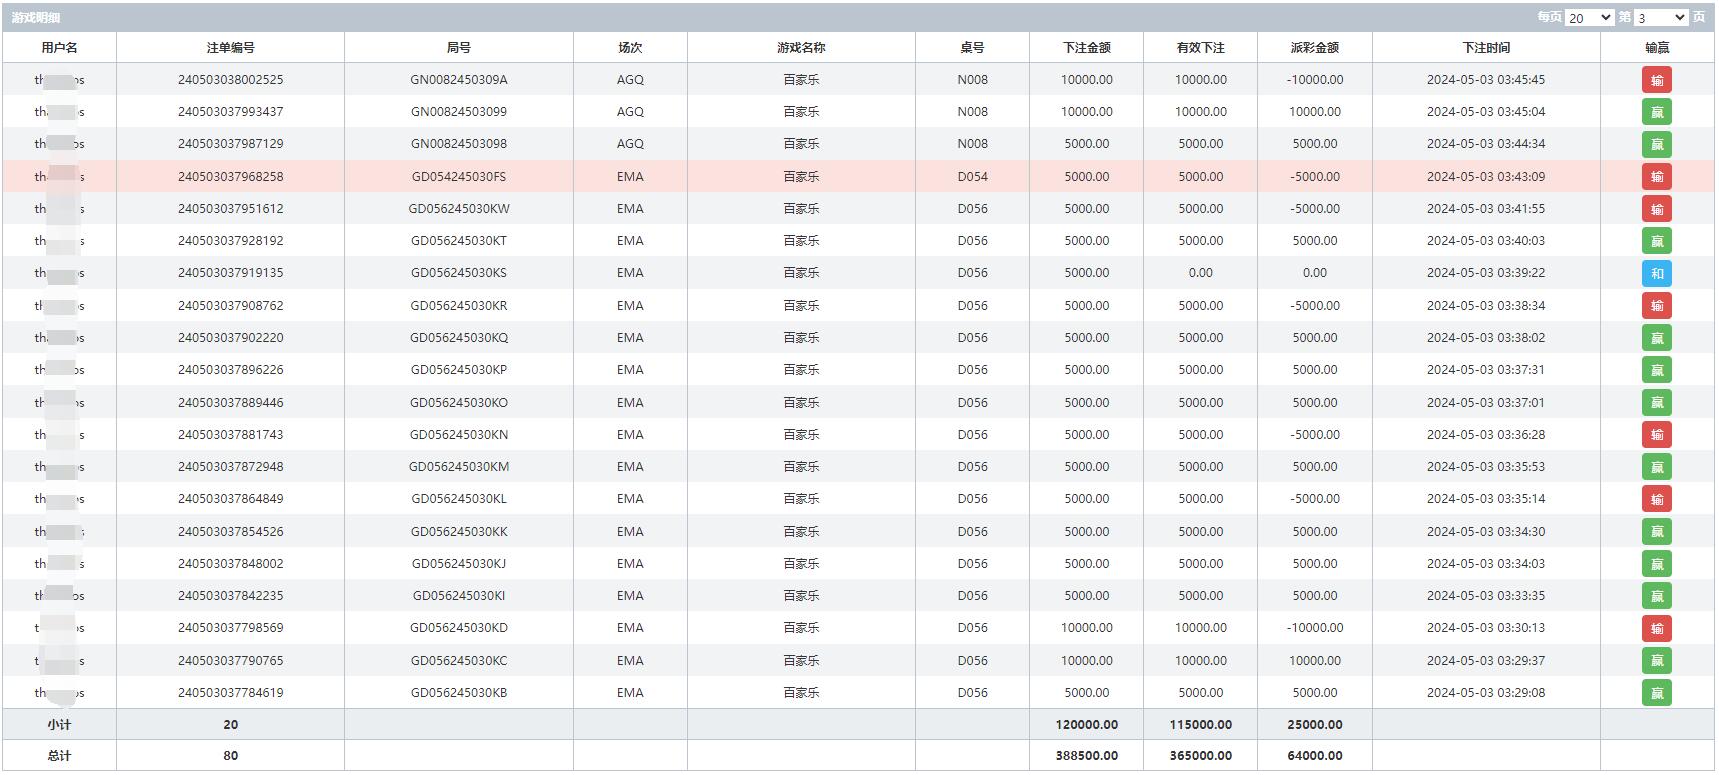Click payout -10000.00 in row GD056245030KD

[x=1314, y=628]
